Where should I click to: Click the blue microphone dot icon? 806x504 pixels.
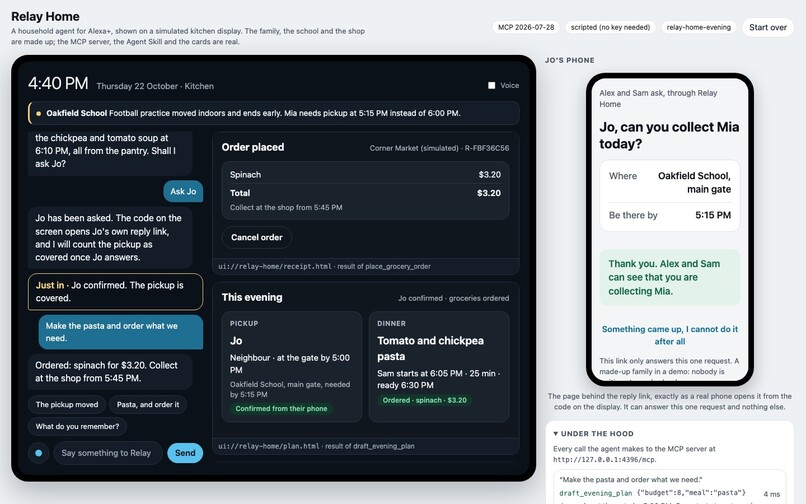coord(39,453)
